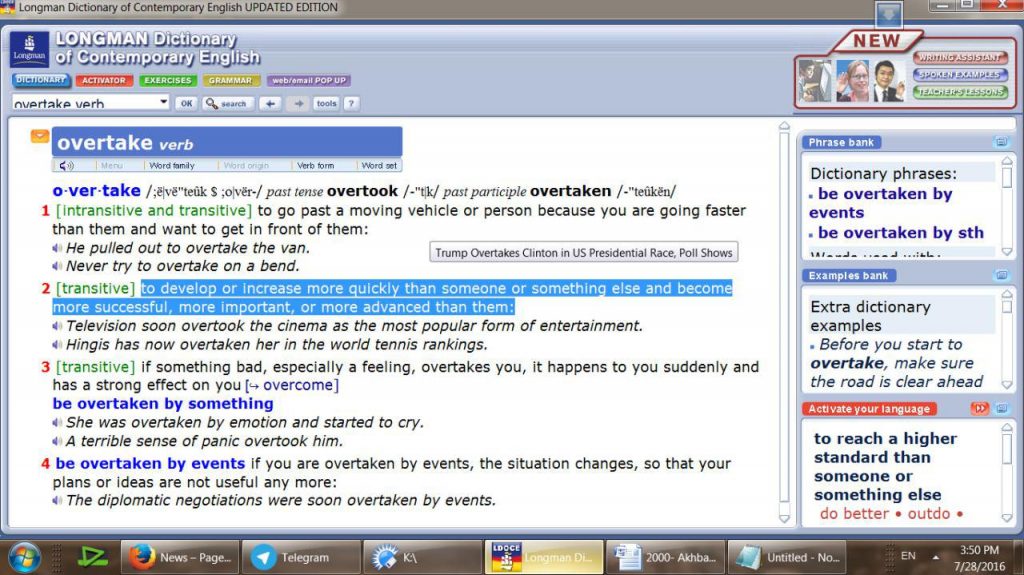The width and height of the screenshot is (1024, 575).
Task: Play audio for 'She was overtaken by emotion' example
Action: pyautogui.click(x=57, y=423)
